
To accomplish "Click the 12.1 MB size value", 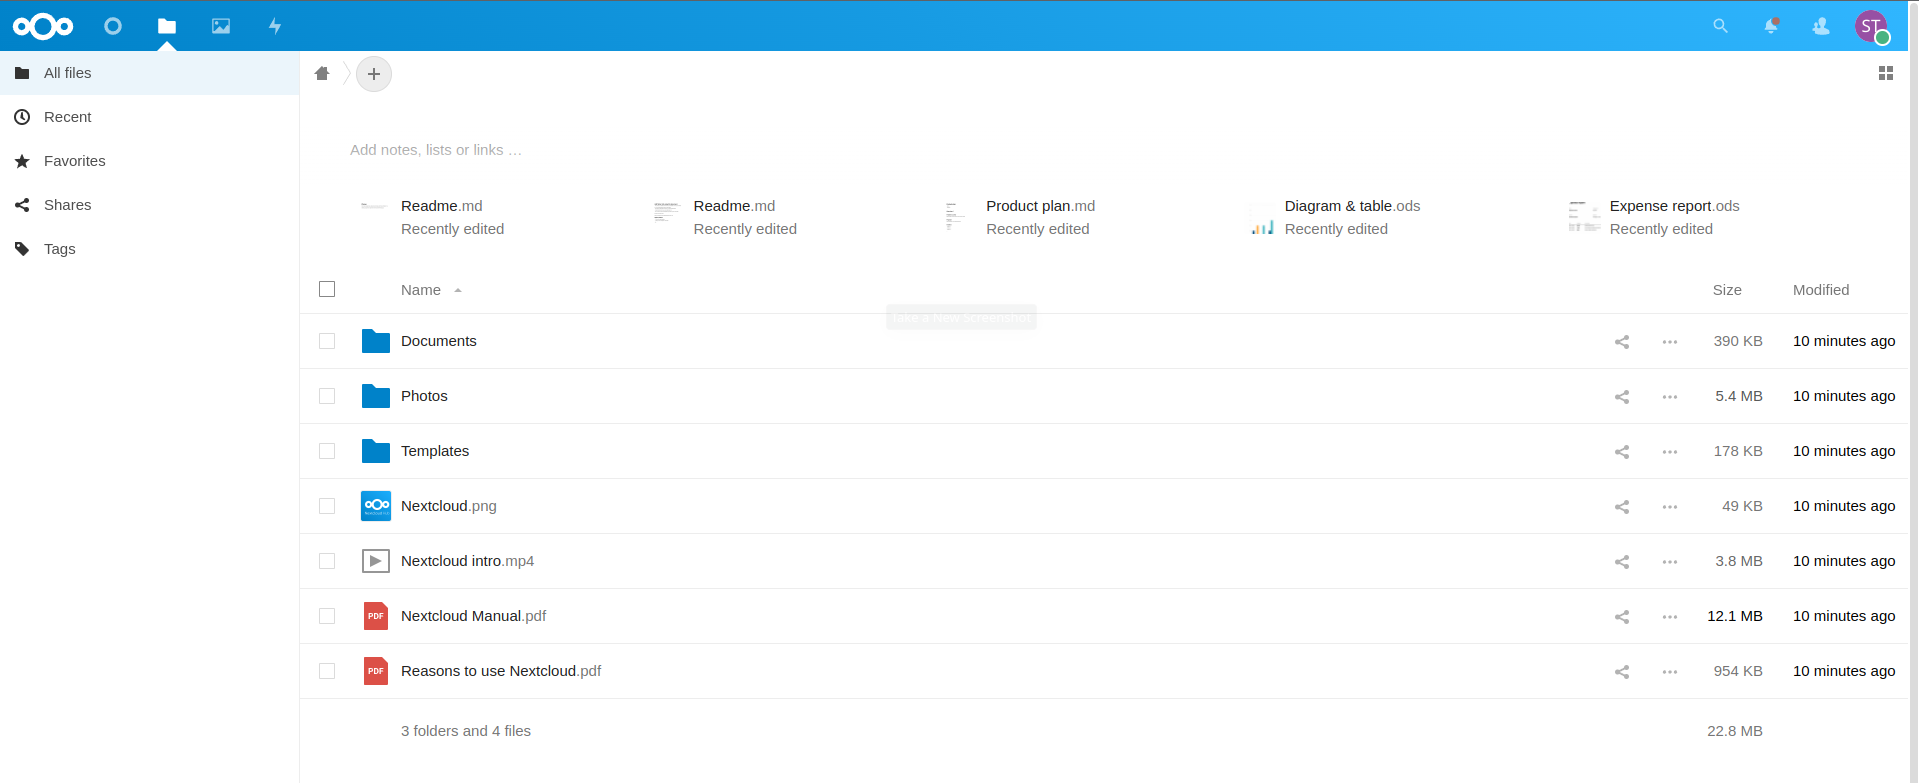I will pos(1735,616).
